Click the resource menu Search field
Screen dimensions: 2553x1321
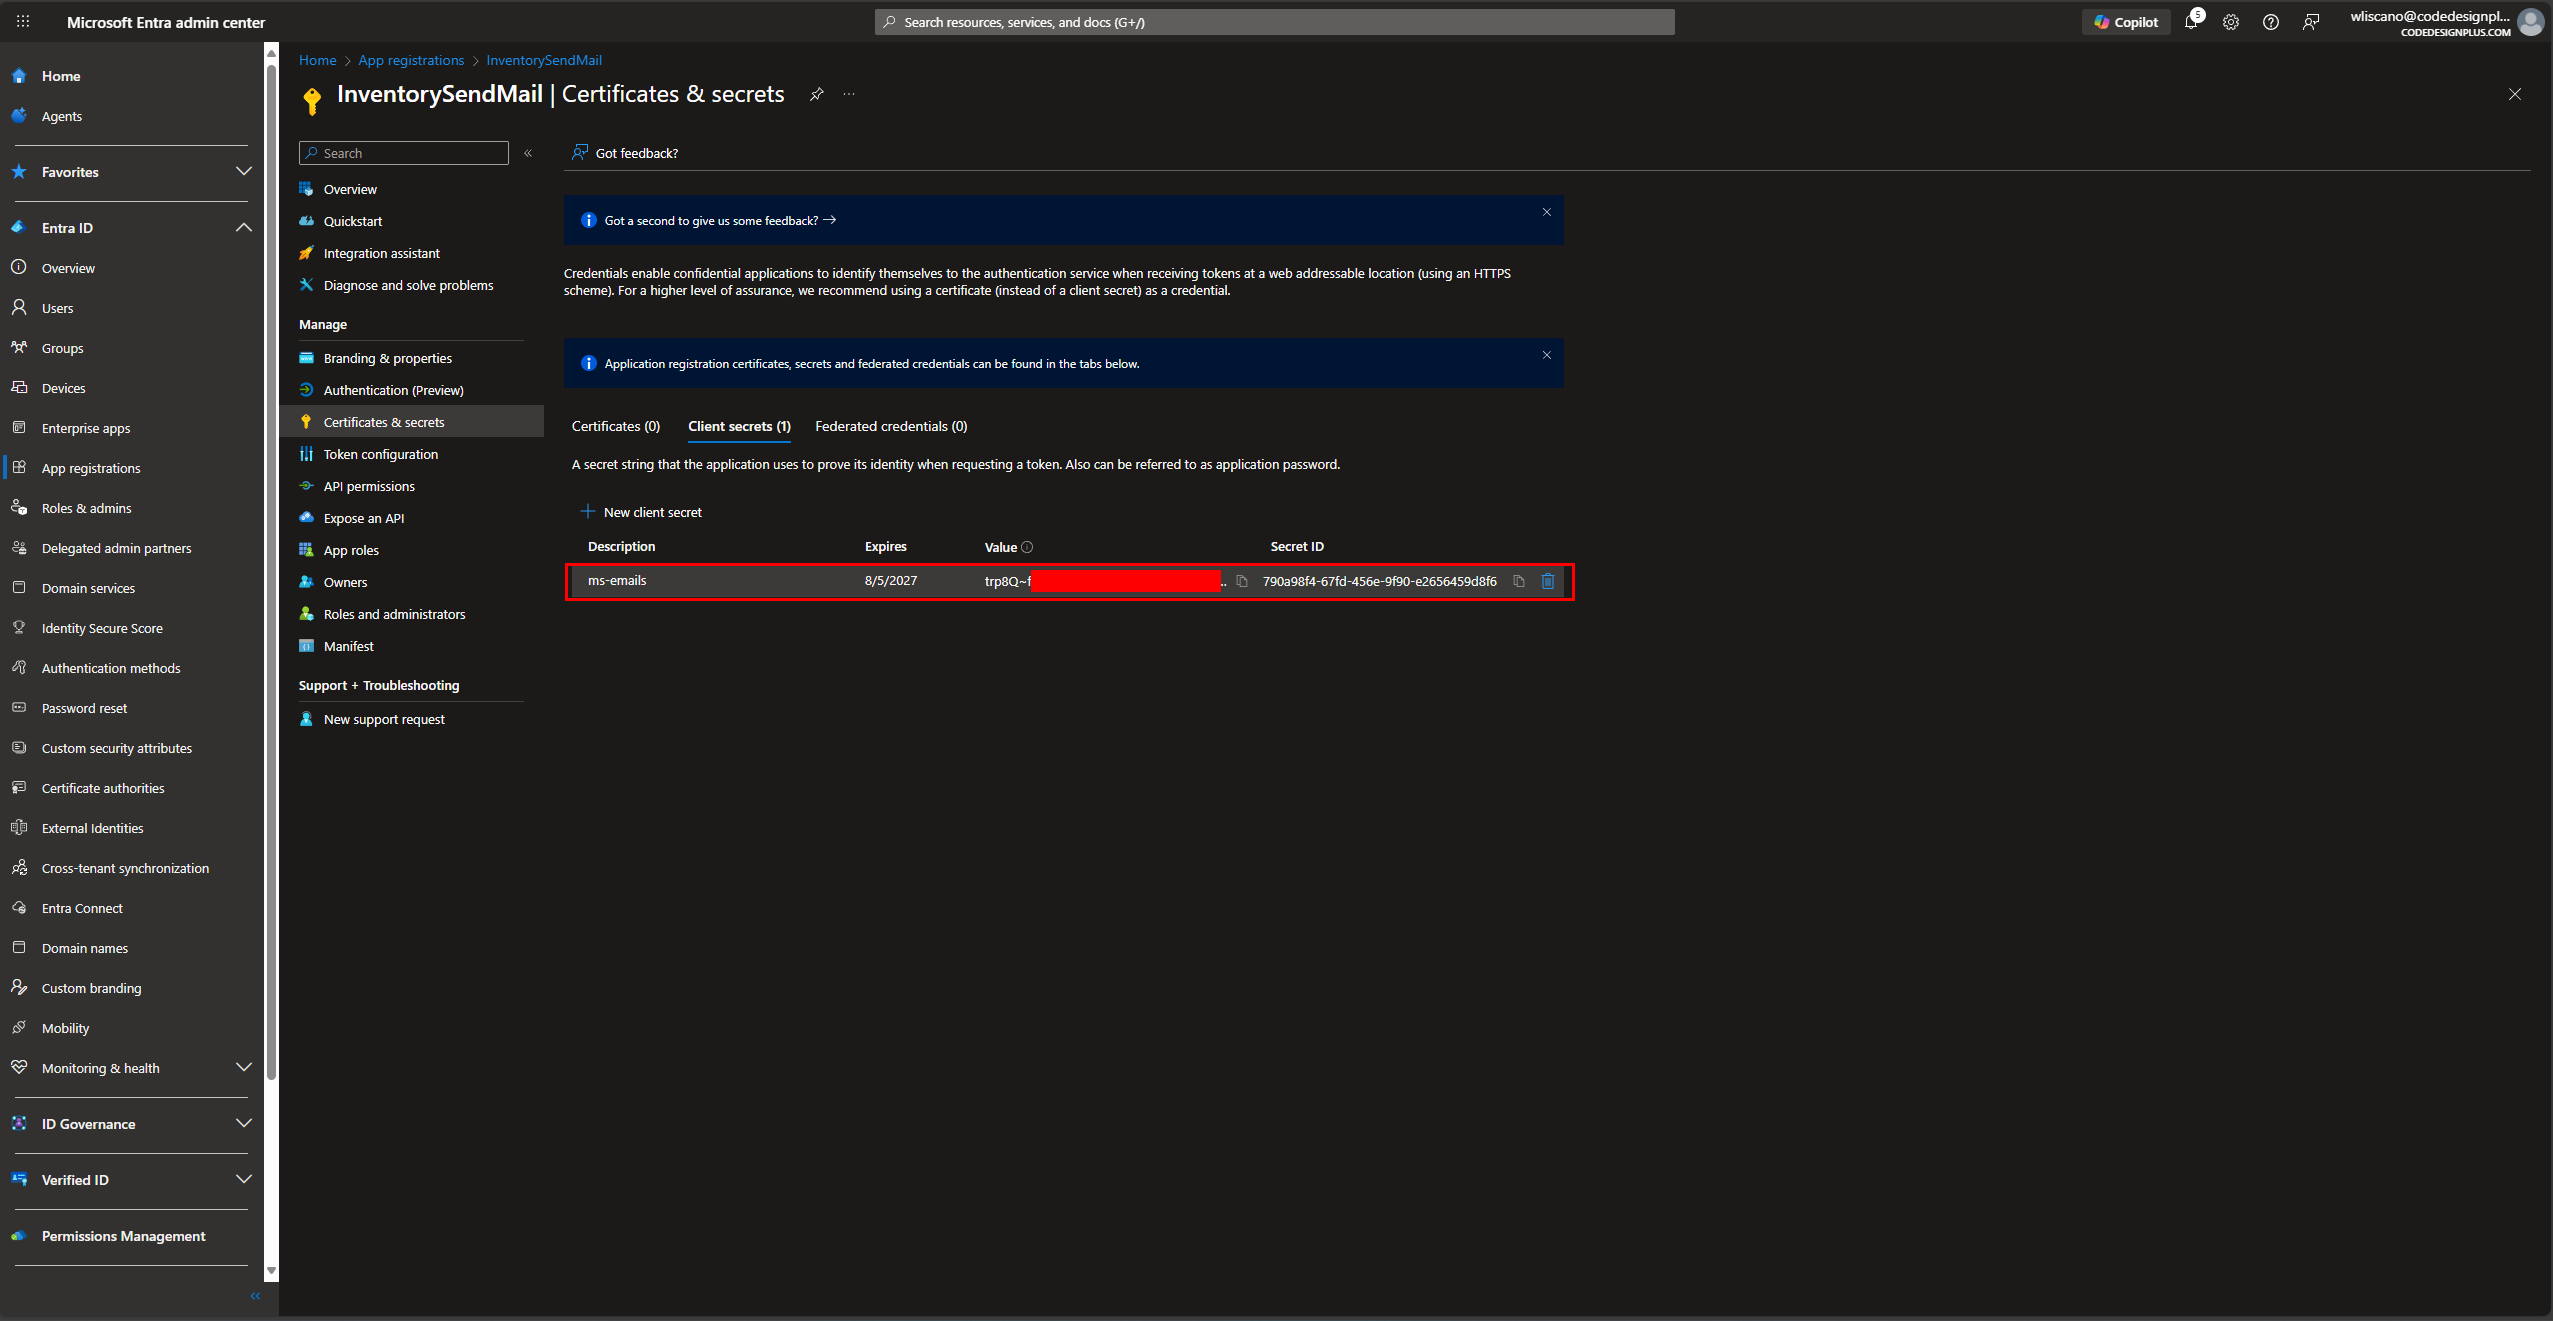pos(404,153)
